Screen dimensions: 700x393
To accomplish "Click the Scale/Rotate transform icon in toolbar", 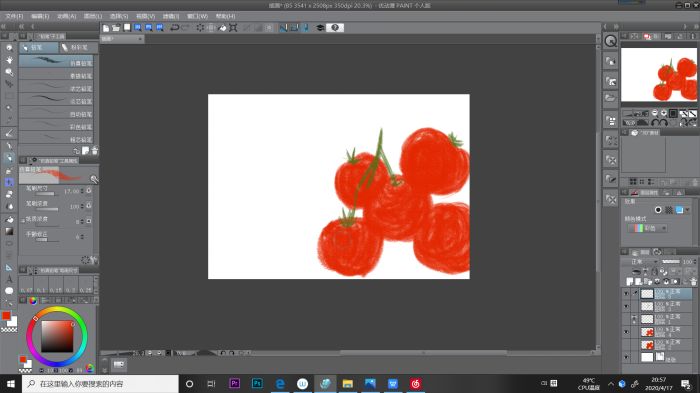I will [233, 28].
